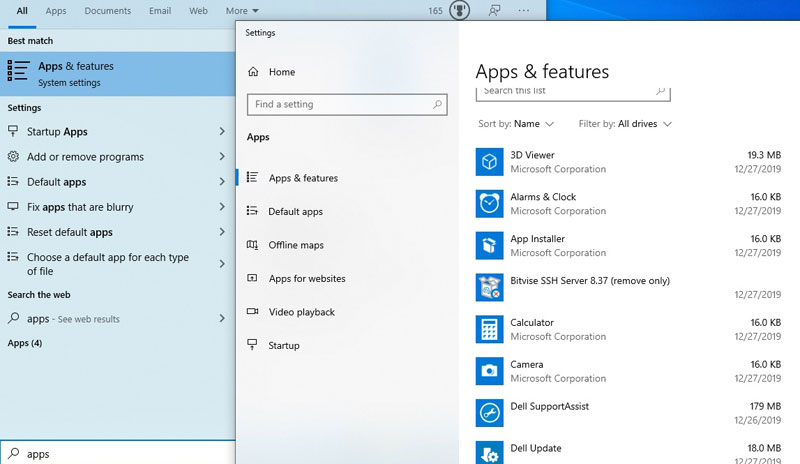The height and width of the screenshot is (464, 800).
Task: Click the 3D Viewer app icon
Action: tap(489, 162)
